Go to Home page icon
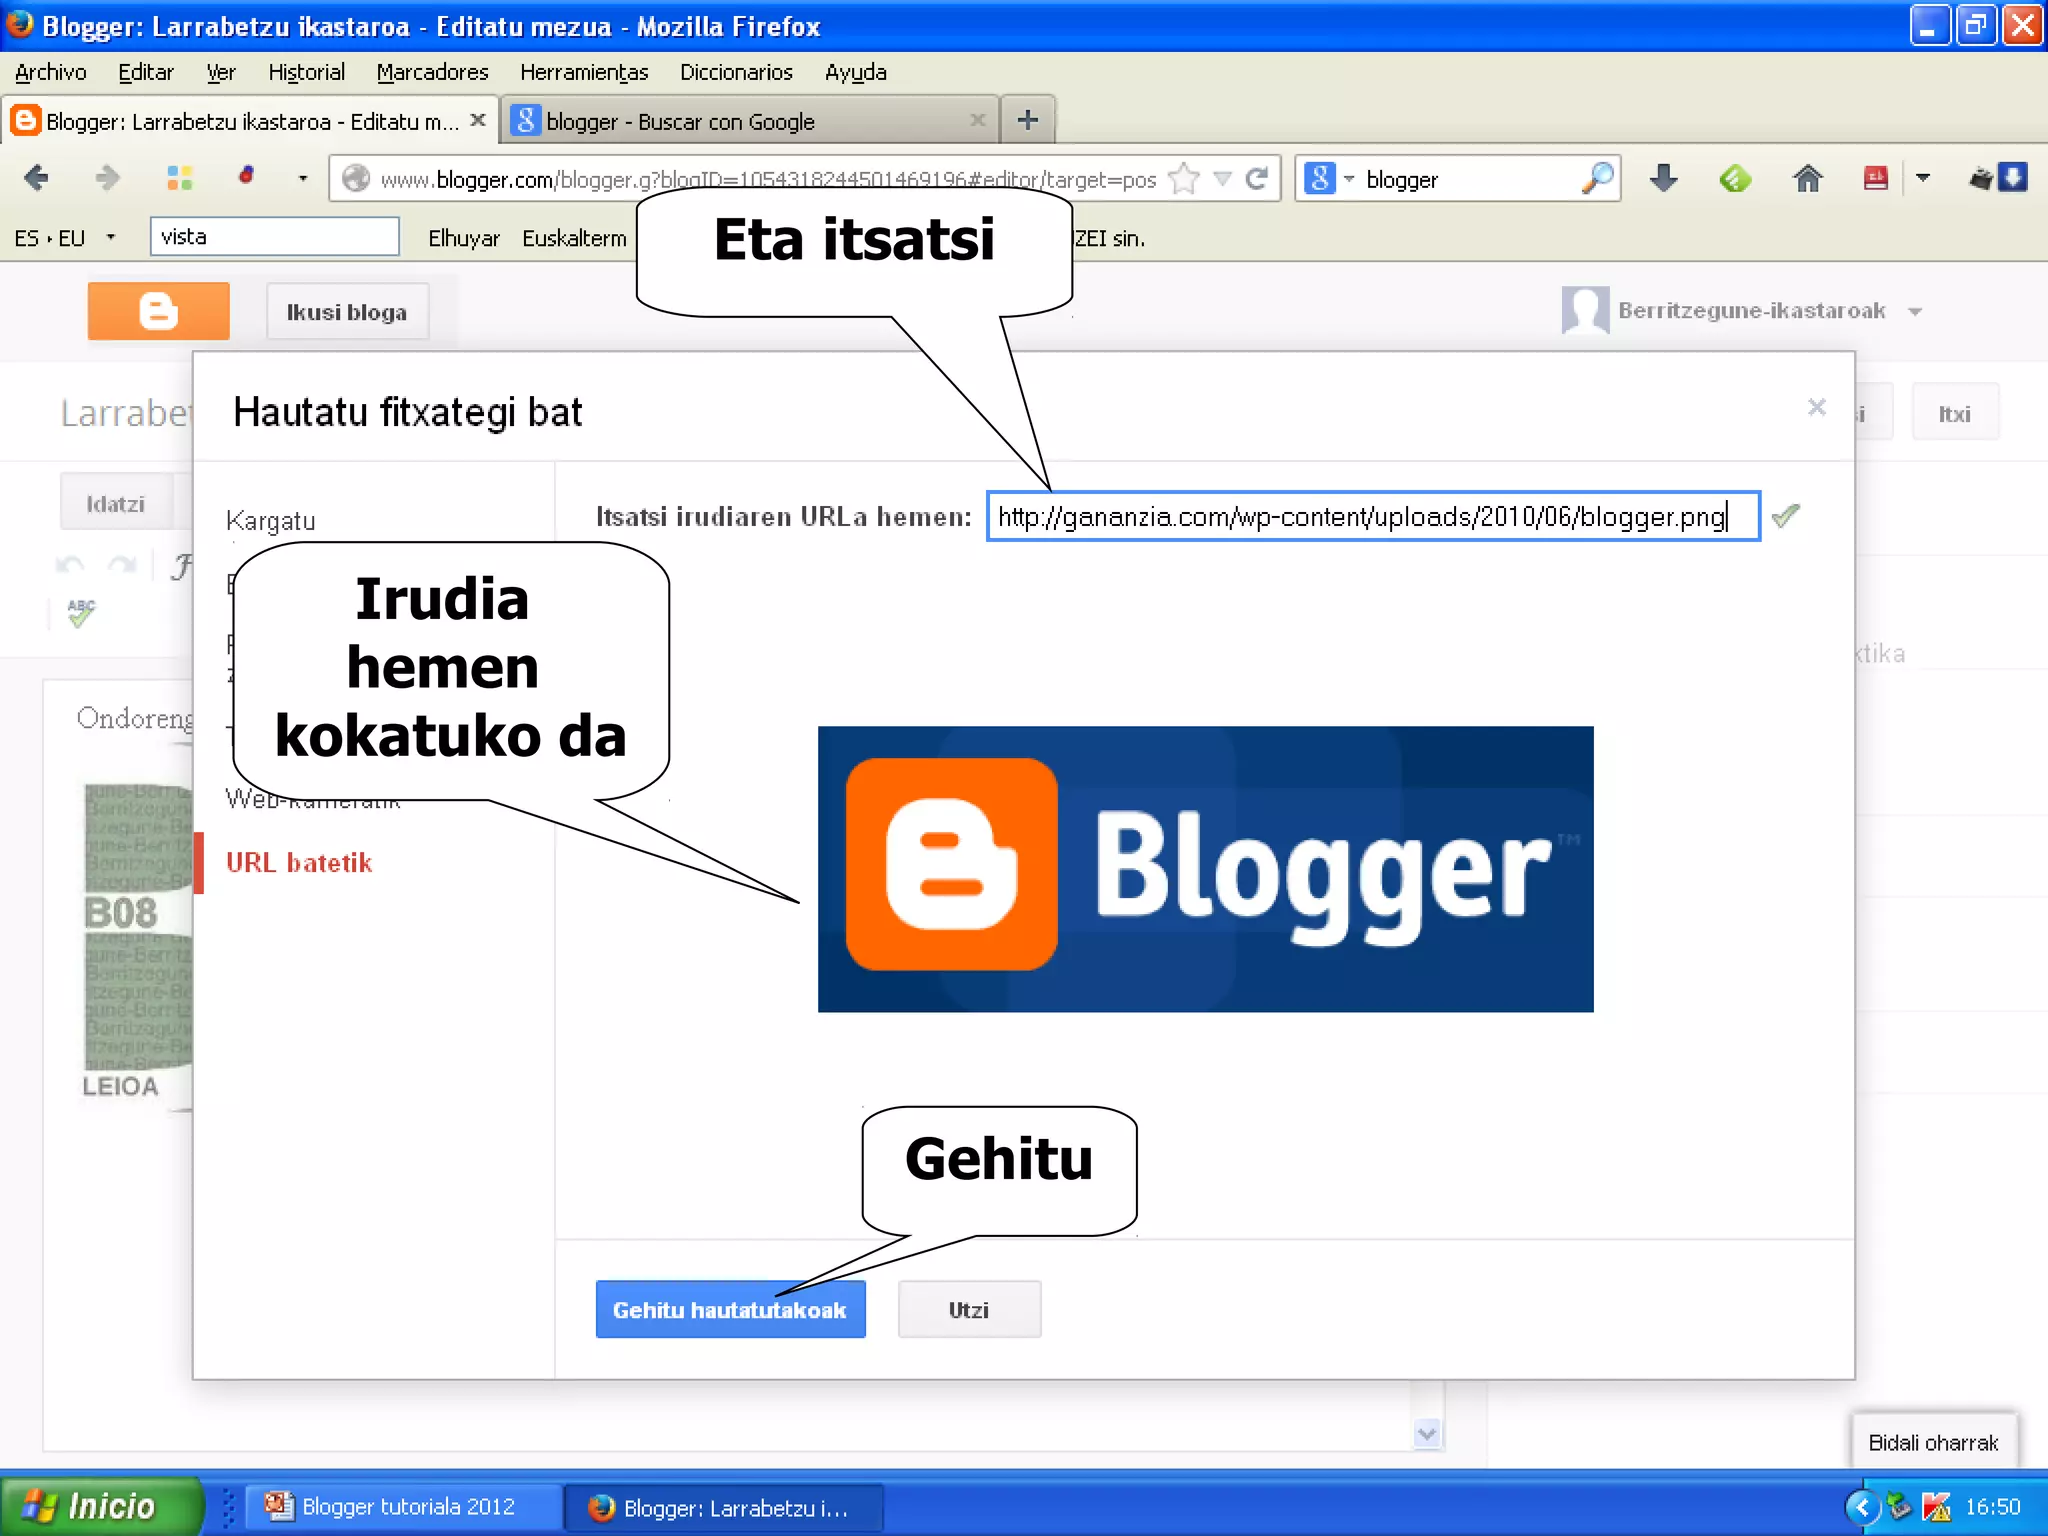The width and height of the screenshot is (2048, 1536). coord(1807,179)
